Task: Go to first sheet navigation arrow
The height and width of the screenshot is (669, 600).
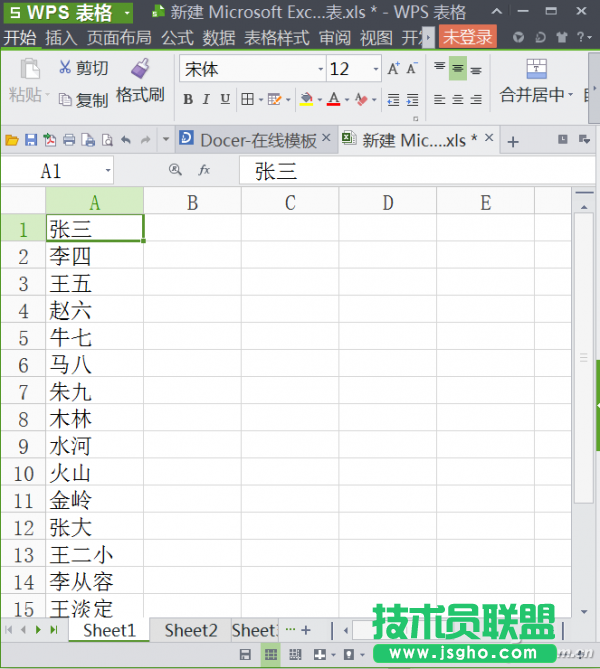Action: click(9, 630)
